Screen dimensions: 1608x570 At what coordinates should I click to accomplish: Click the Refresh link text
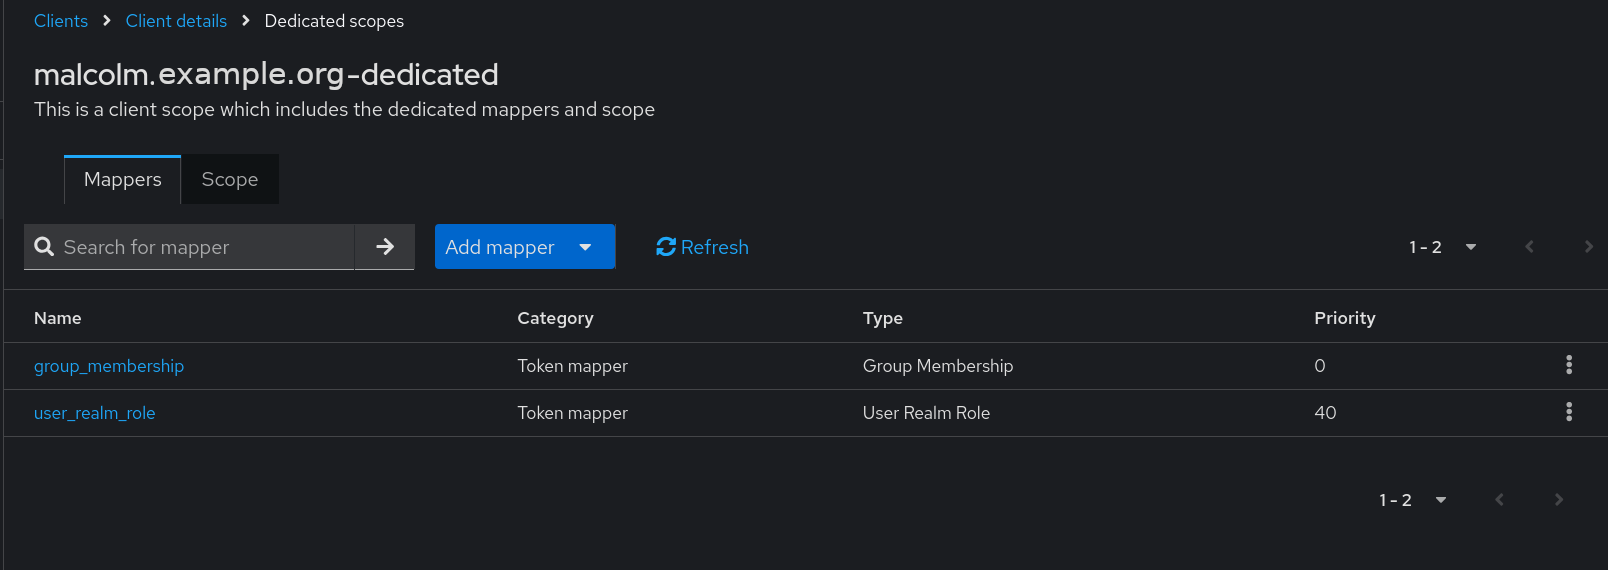[x=715, y=247]
